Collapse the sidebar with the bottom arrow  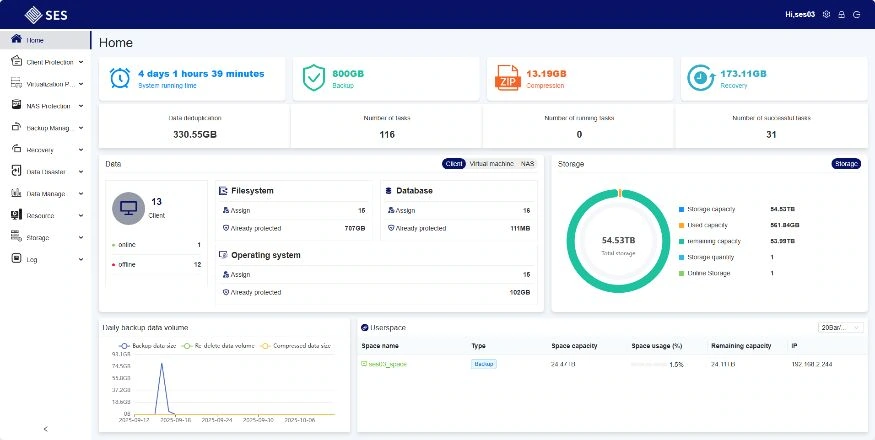45,428
